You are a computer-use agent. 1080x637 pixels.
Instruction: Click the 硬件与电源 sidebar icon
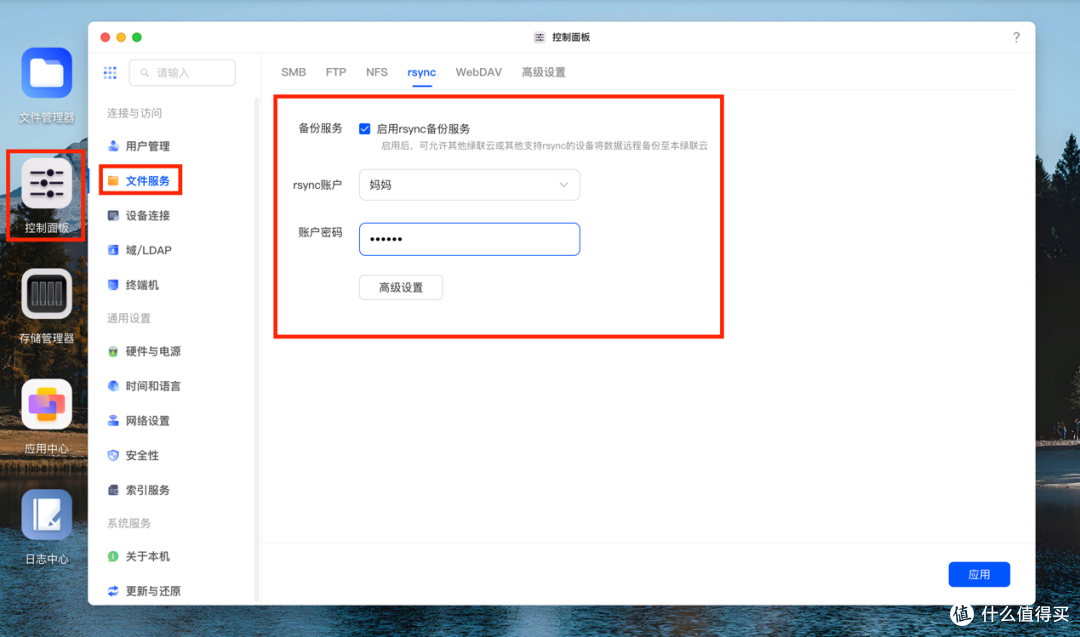[113, 351]
